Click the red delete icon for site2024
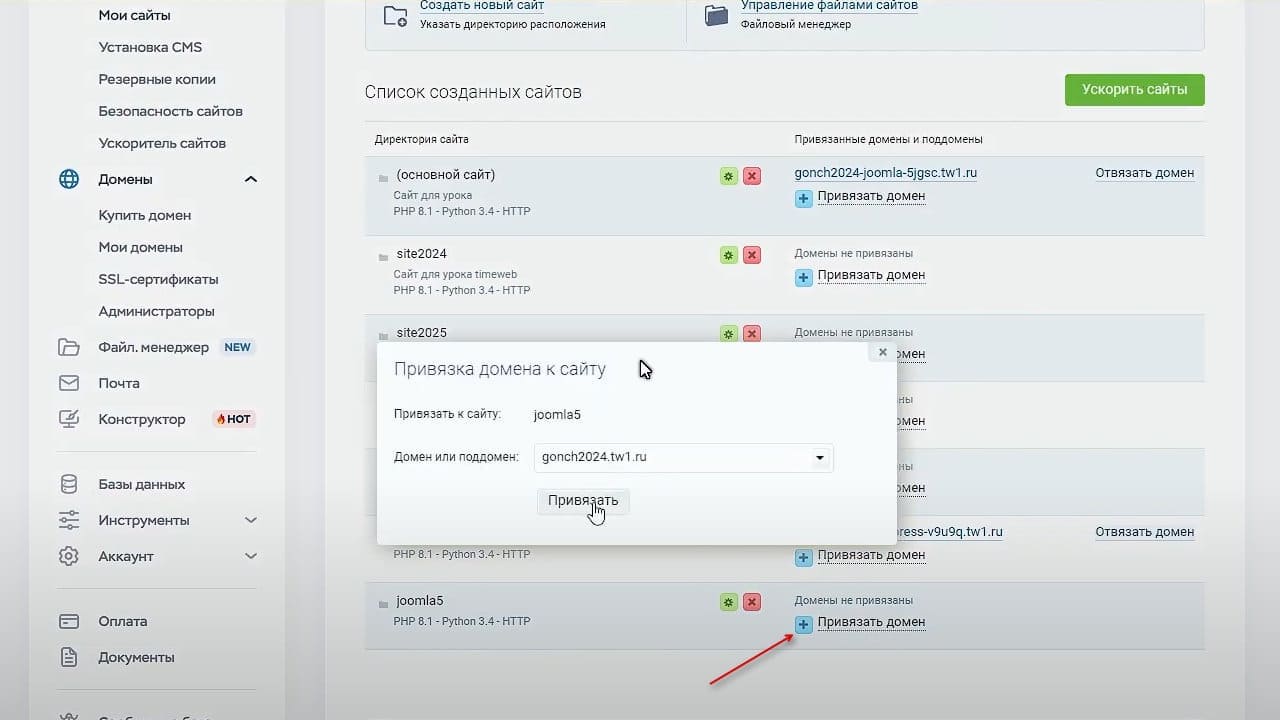1280x720 pixels. pos(752,255)
